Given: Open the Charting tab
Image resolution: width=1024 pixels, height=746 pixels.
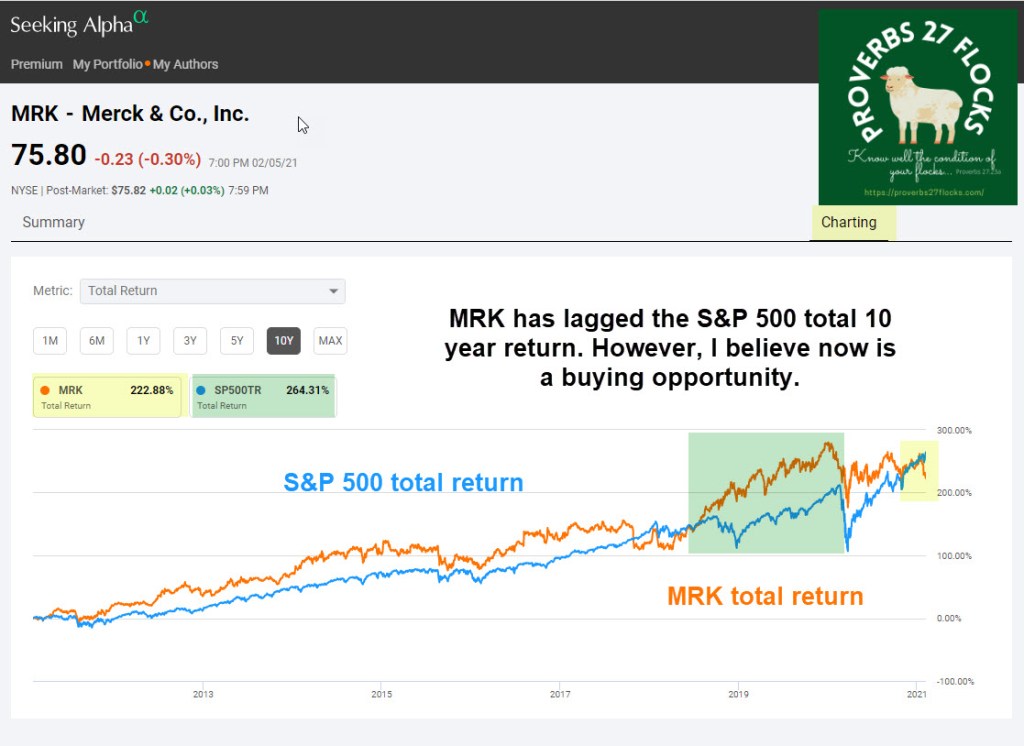Looking at the screenshot, I should point(849,222).
